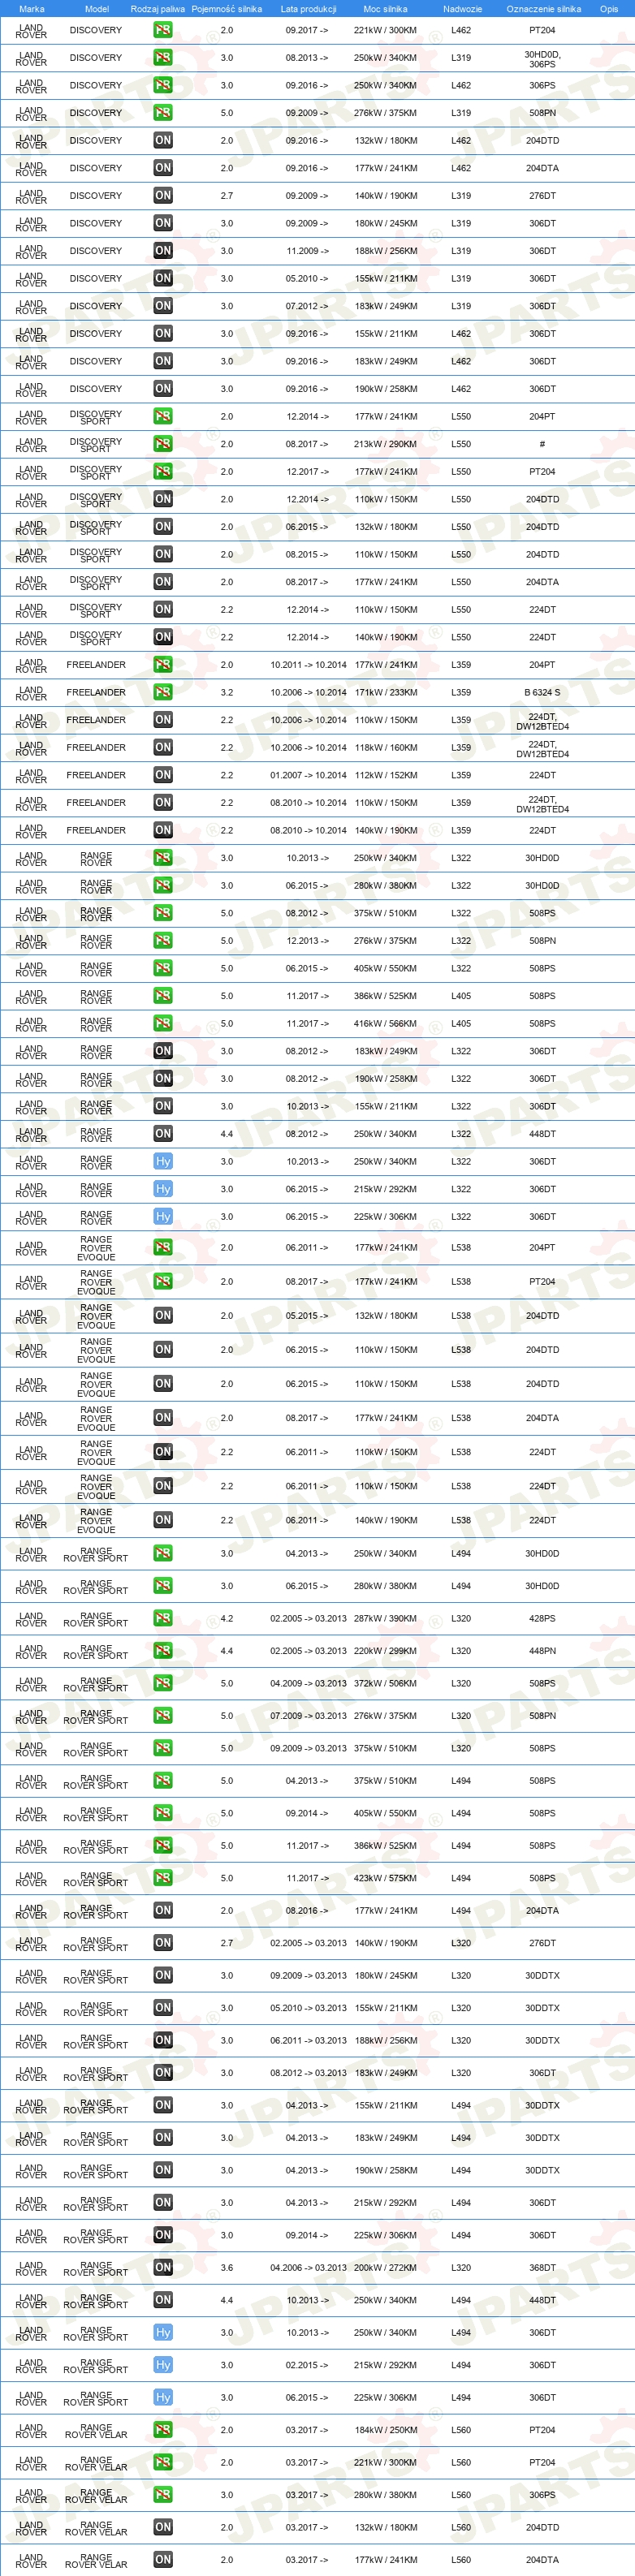The image size is (635, 2576).
Task: Click the Moc silnika column header
Action: point(385,9)
